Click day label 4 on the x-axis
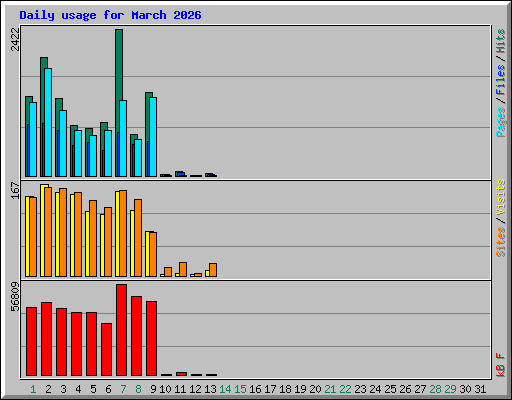 (x=78, y=389)
